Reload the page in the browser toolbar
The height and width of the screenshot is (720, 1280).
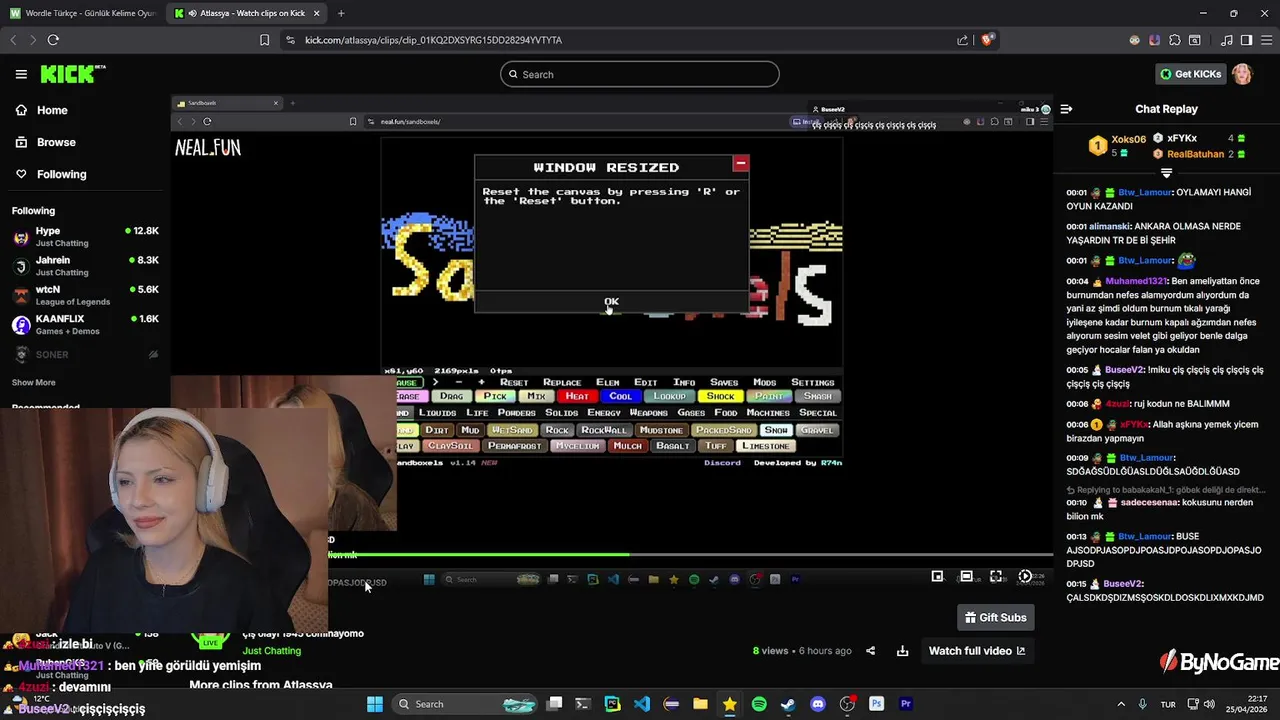53,40
